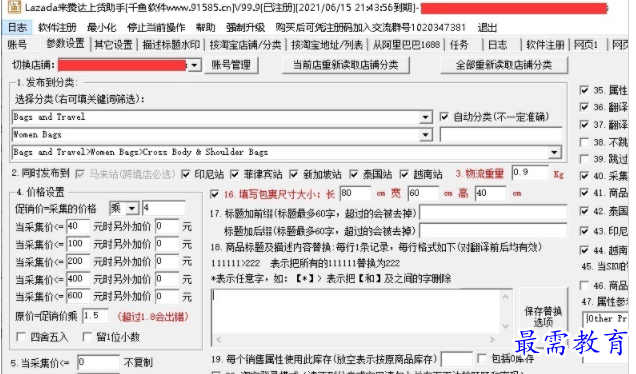Click the 最小化 menu item

pos(101,28)
